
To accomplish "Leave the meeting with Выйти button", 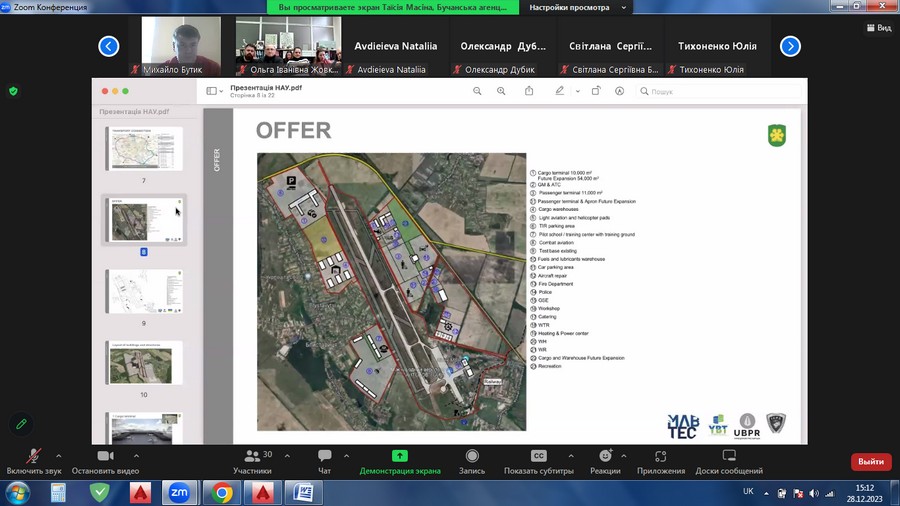I will pos(870,462).
